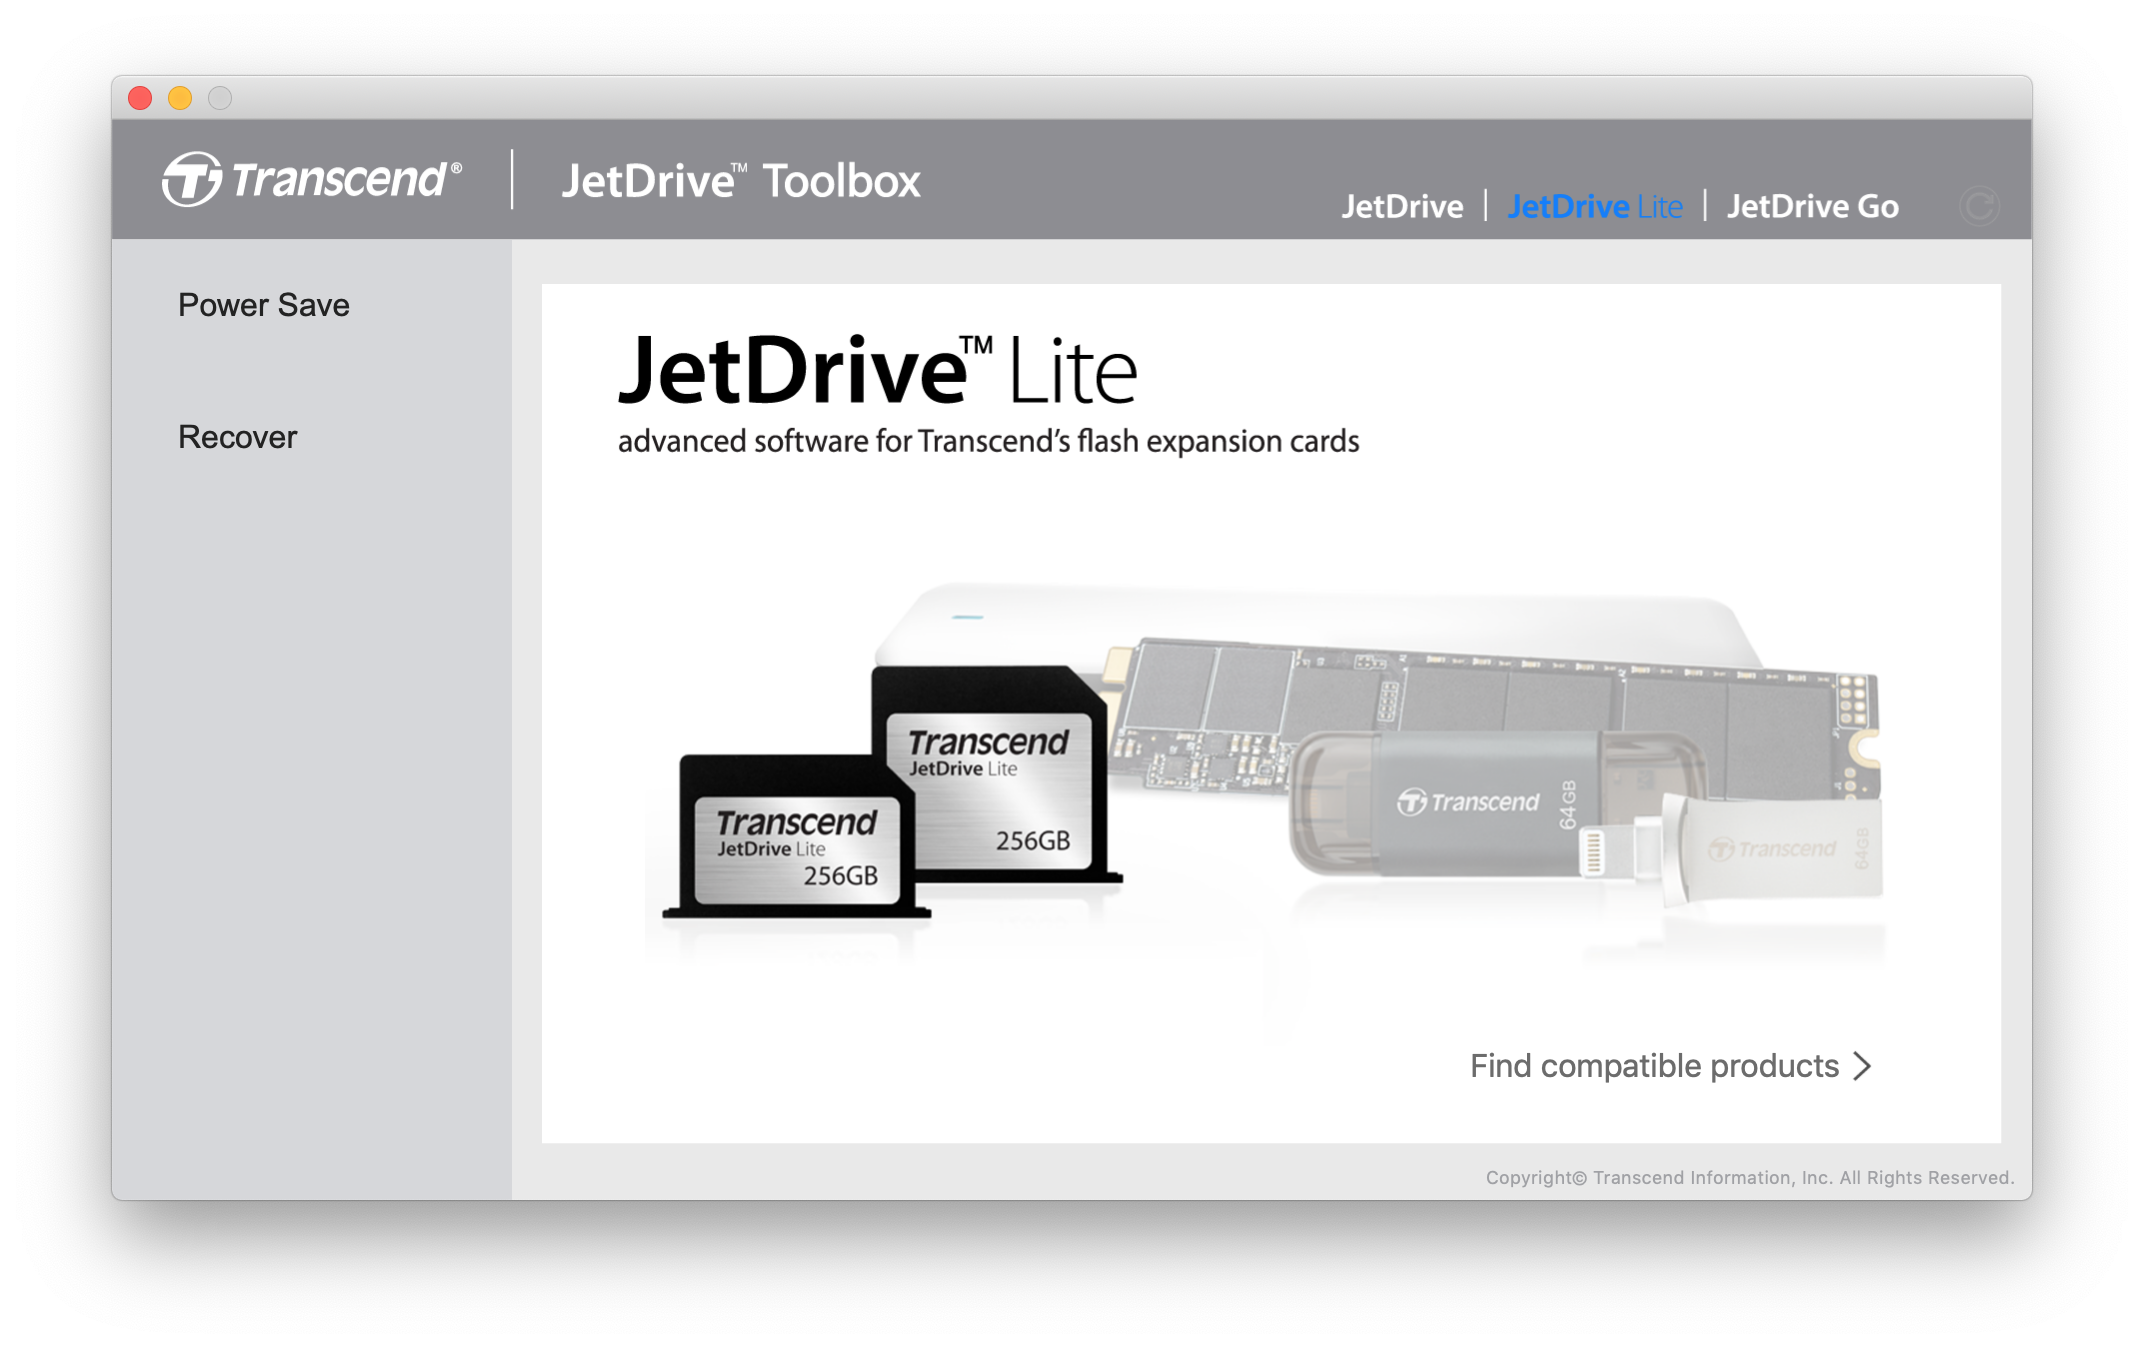Click the refresh icon in the header
Screen dimensions: 2144x1348
pos(1979,206)
